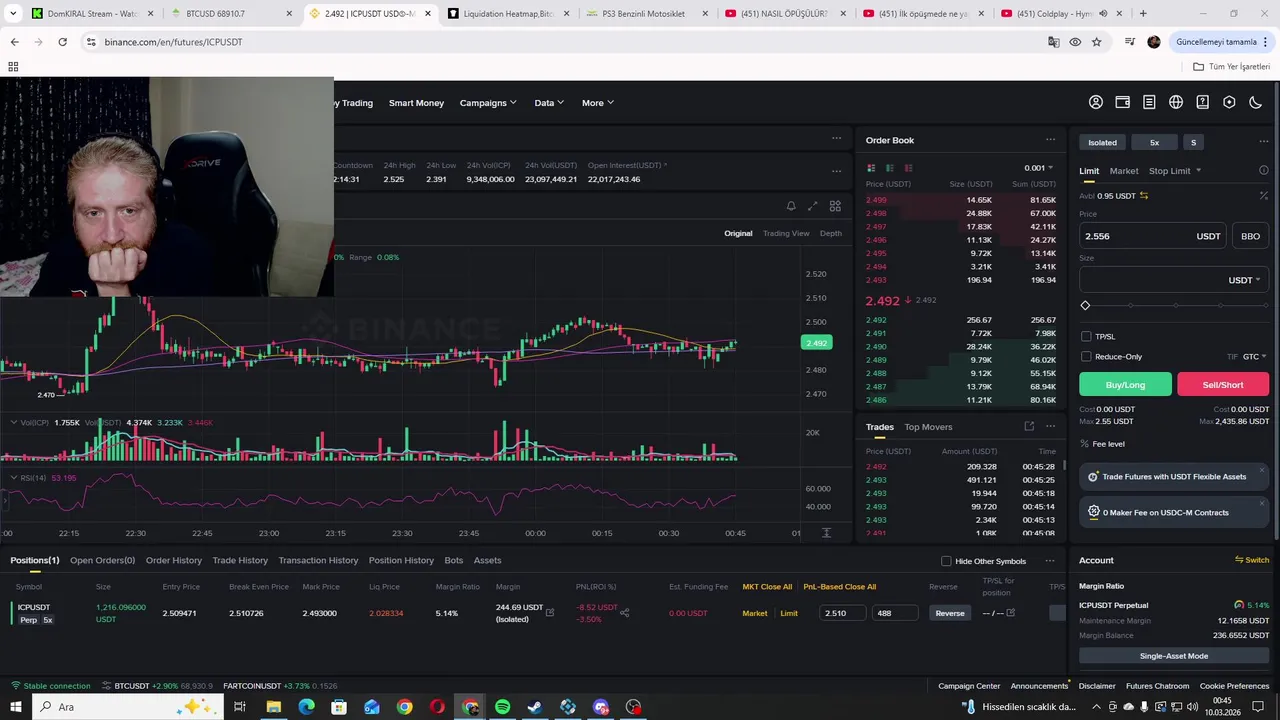The height and width of the screenshot is (720, 1280).
Task: Click the close quantity field showing 488
Action: tap(894, 613)
